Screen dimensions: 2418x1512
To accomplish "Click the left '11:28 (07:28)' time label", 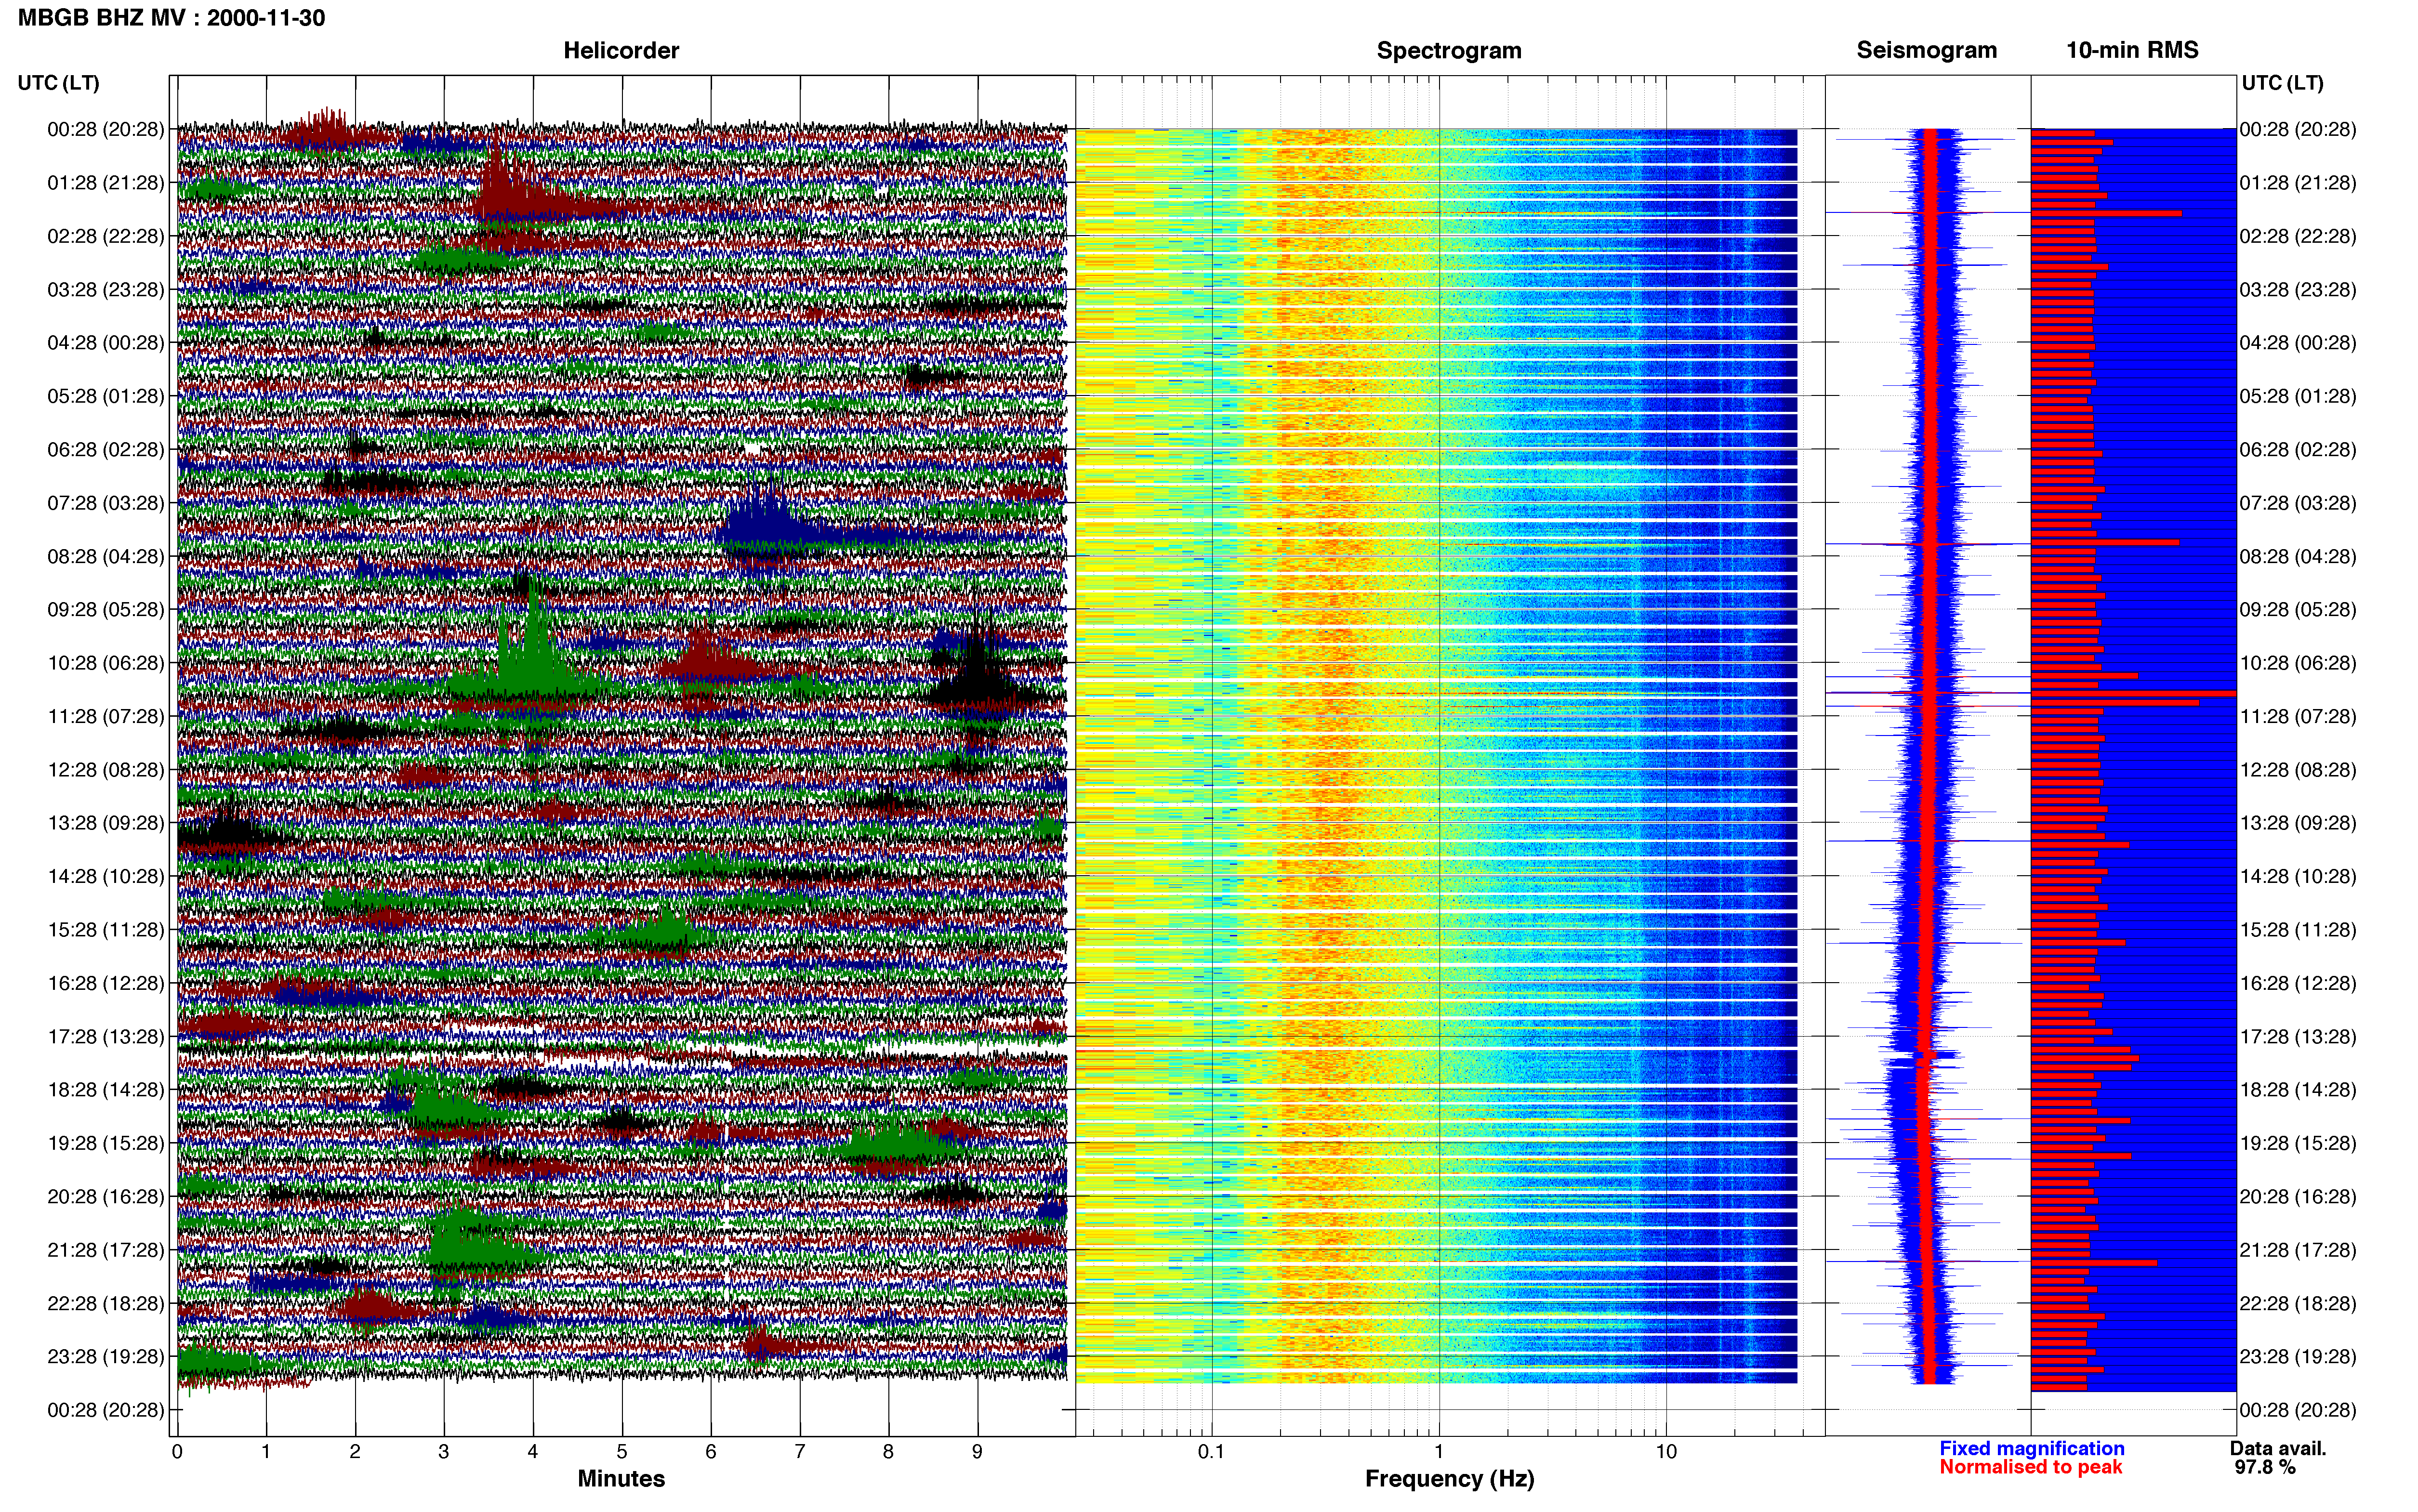I will 106,716.
